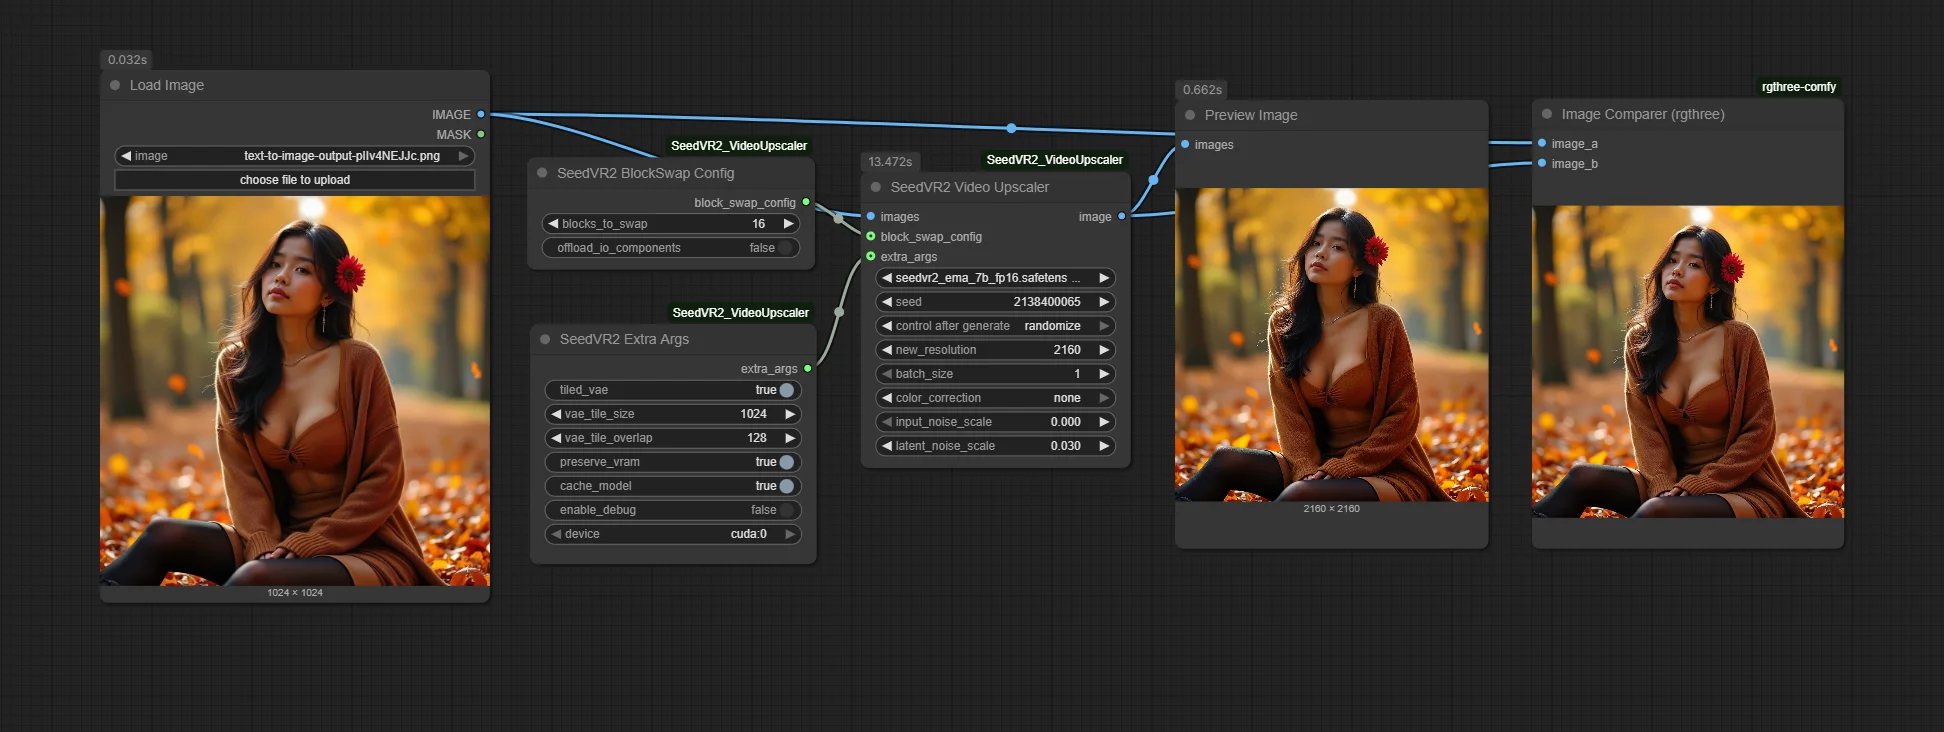Click the rgthree-comfy badge label
The image size is (1944, 732).
(x=1798, y=87)
